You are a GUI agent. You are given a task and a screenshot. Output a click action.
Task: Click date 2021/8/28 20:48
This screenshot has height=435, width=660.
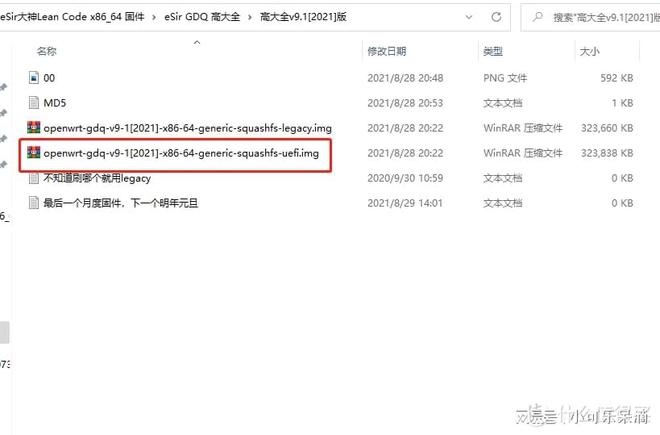point(405,78)
